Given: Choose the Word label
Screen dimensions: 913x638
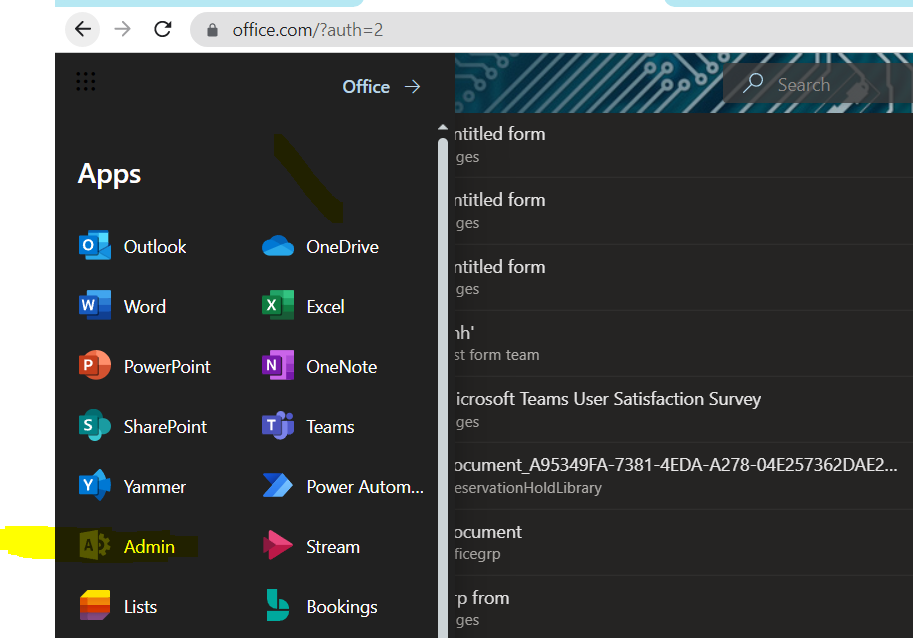Looking at the screenshot, I should coord(145,307).
